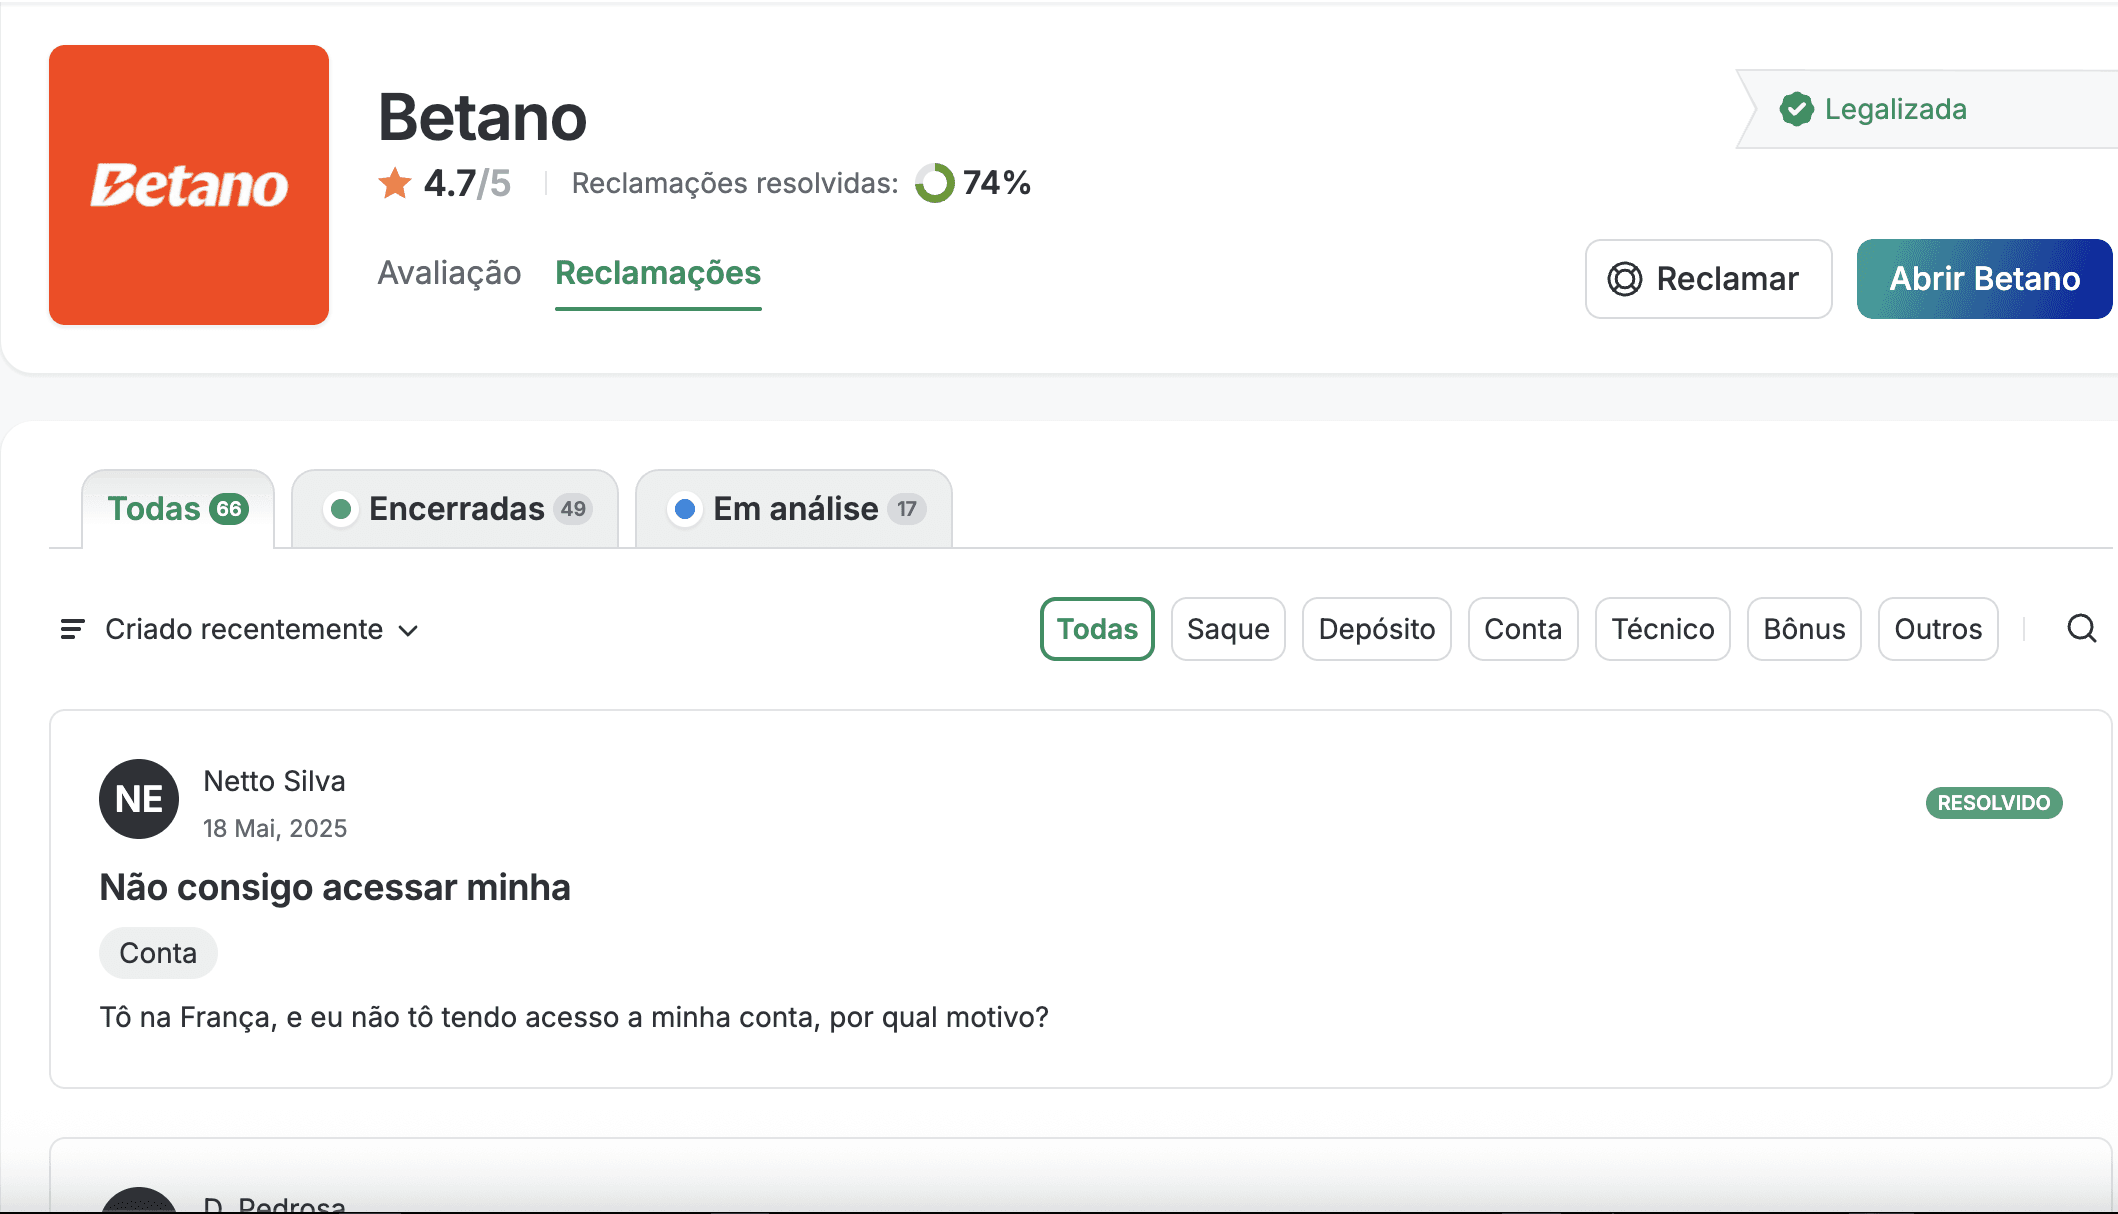
Task: Filter complaints by Conta chip
Action: tap(1523, 629)
